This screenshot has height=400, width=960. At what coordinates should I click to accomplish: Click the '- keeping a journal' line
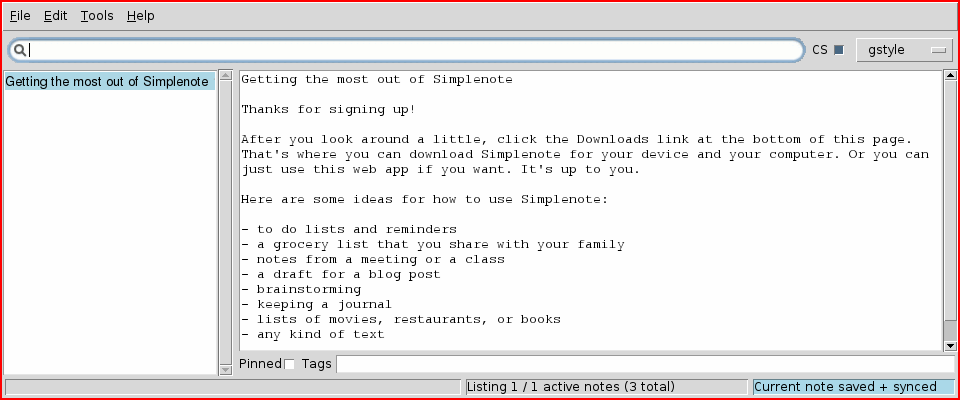tap(316, 304)
